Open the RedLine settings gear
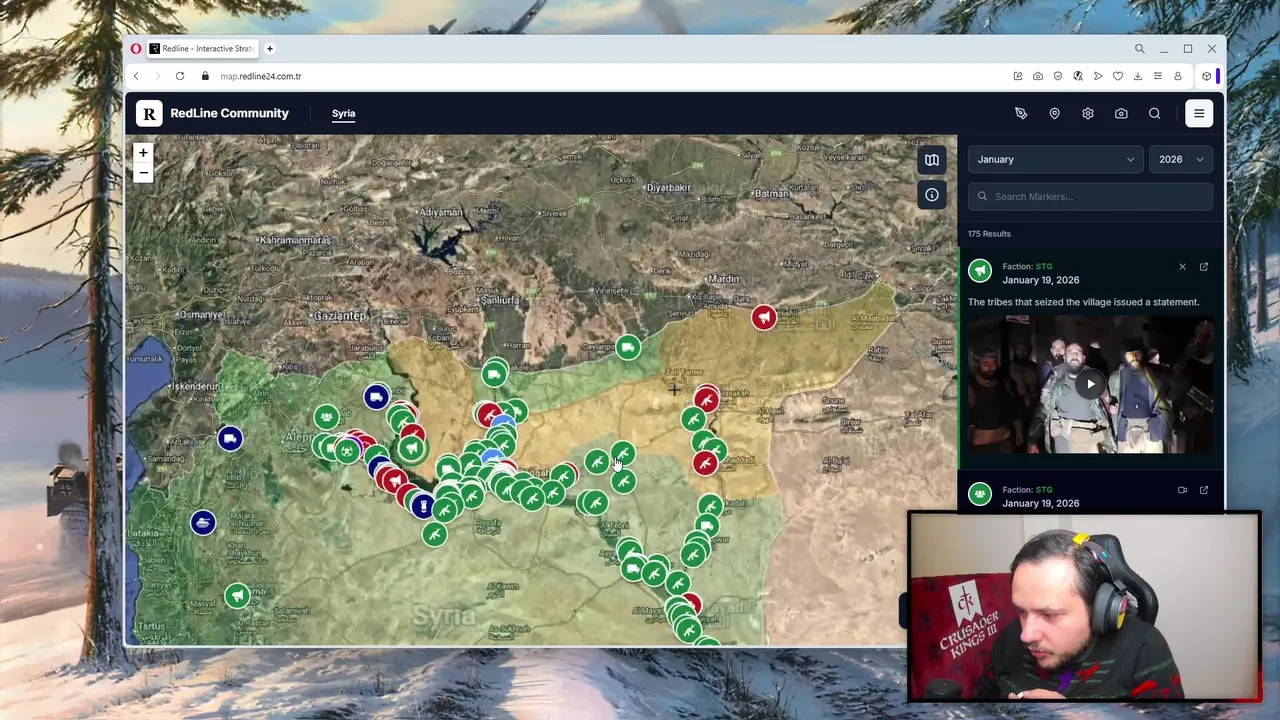The height and width of the screenshot is (720, 1280). [x=1088, y=114]
